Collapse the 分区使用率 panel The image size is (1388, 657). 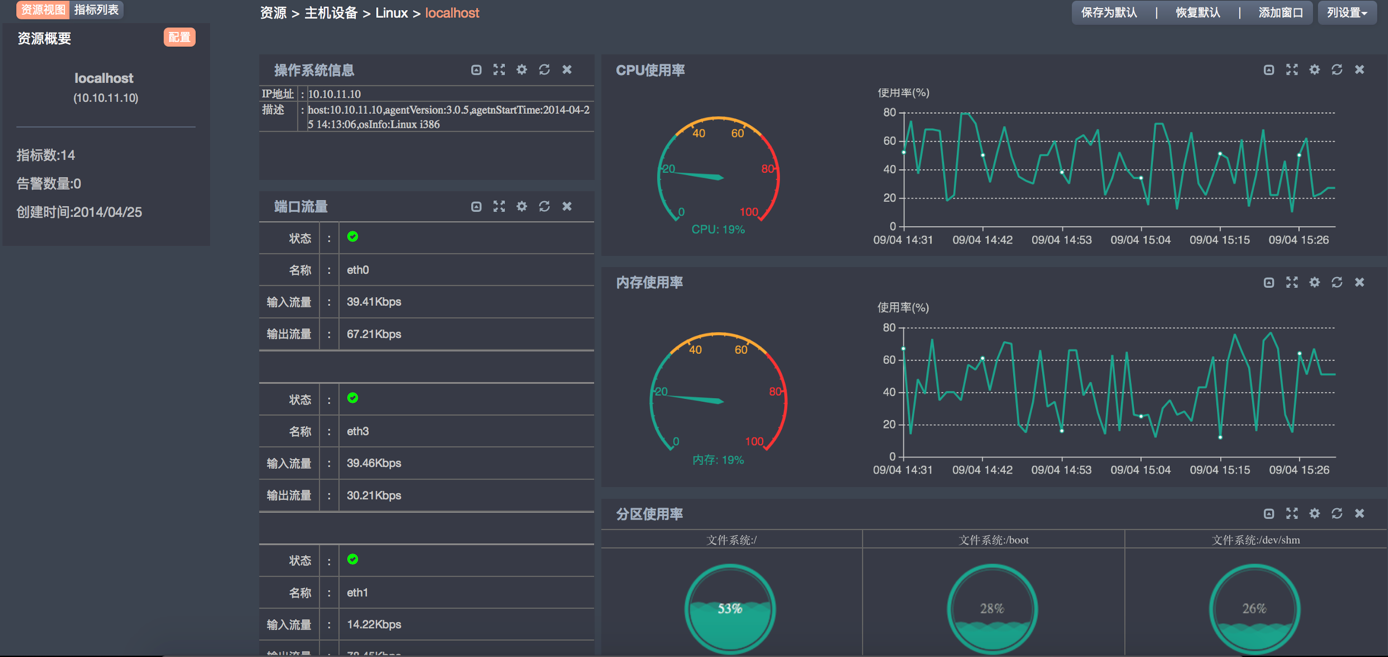pos(1269,514)
